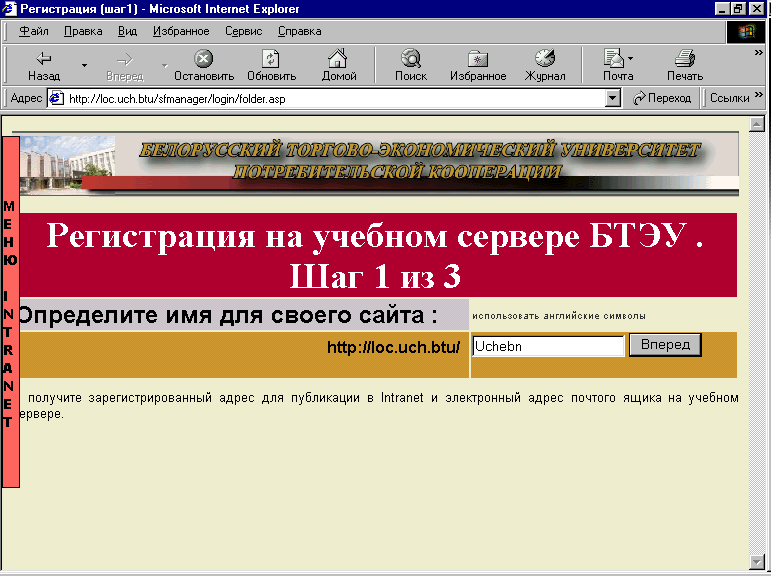This screenshot has width=771, height=576.
Task: Print the page with Печать
Action: click(685, 65)
